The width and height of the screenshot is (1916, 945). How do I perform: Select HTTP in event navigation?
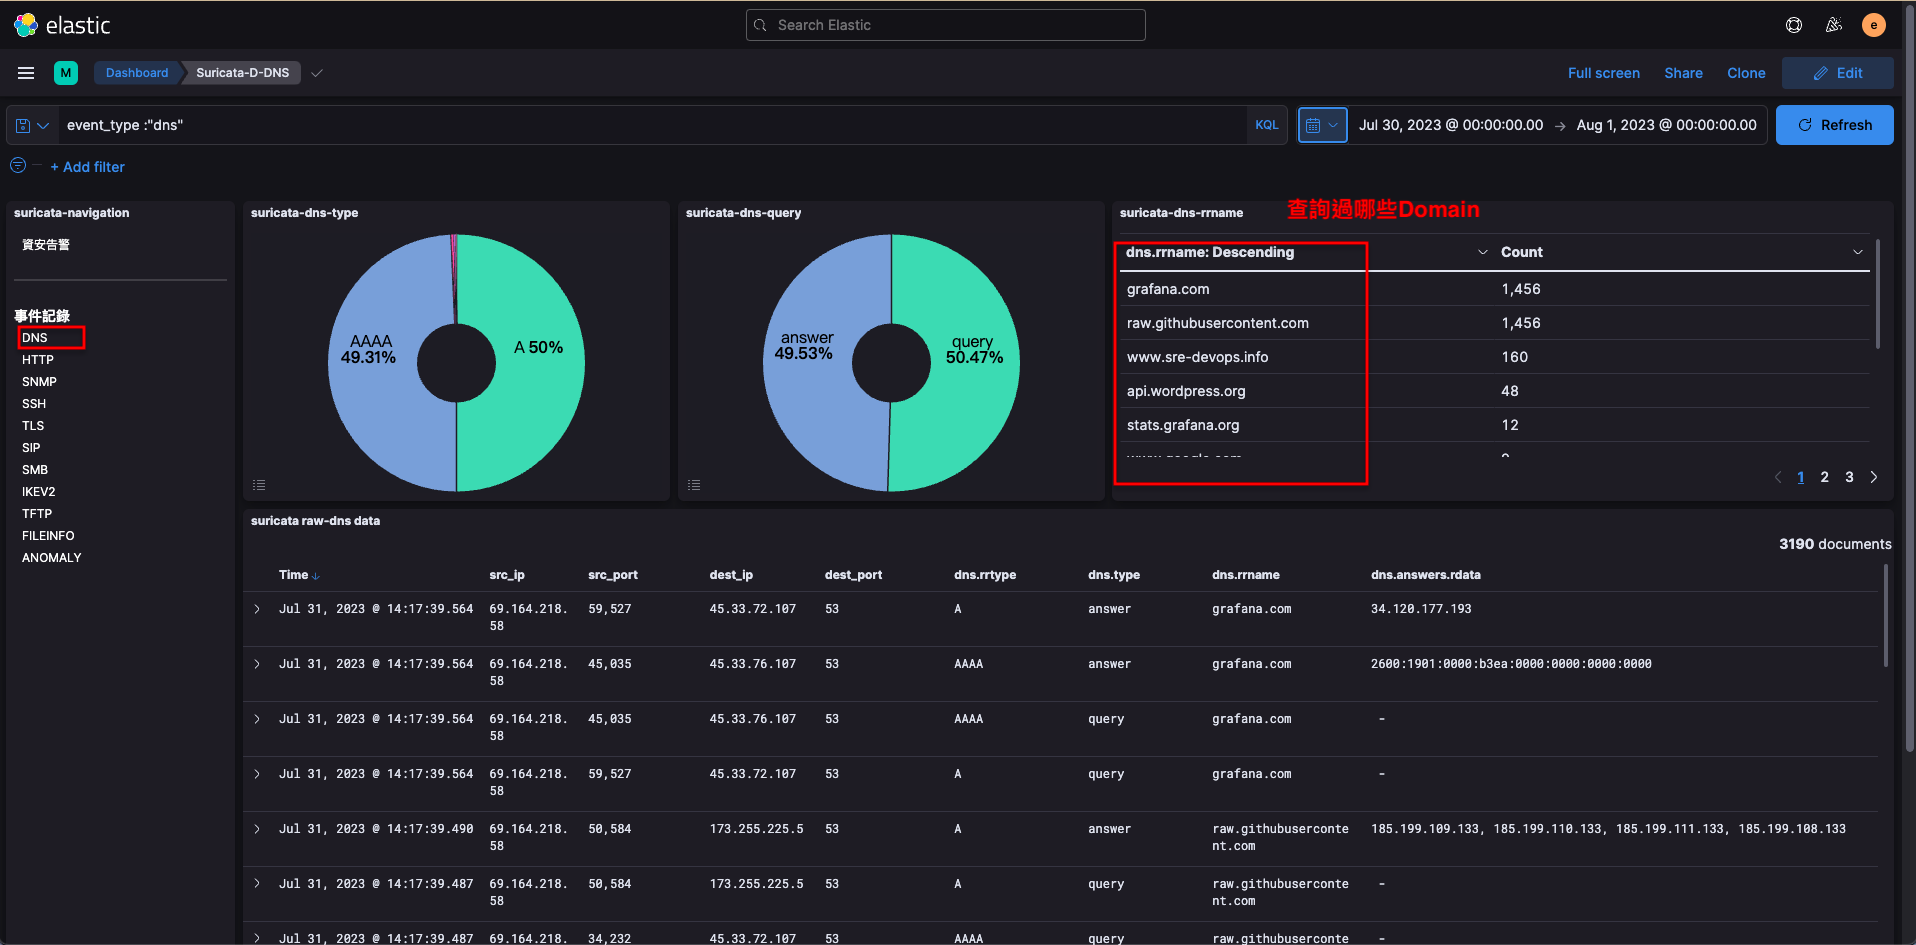pos(38,360)
